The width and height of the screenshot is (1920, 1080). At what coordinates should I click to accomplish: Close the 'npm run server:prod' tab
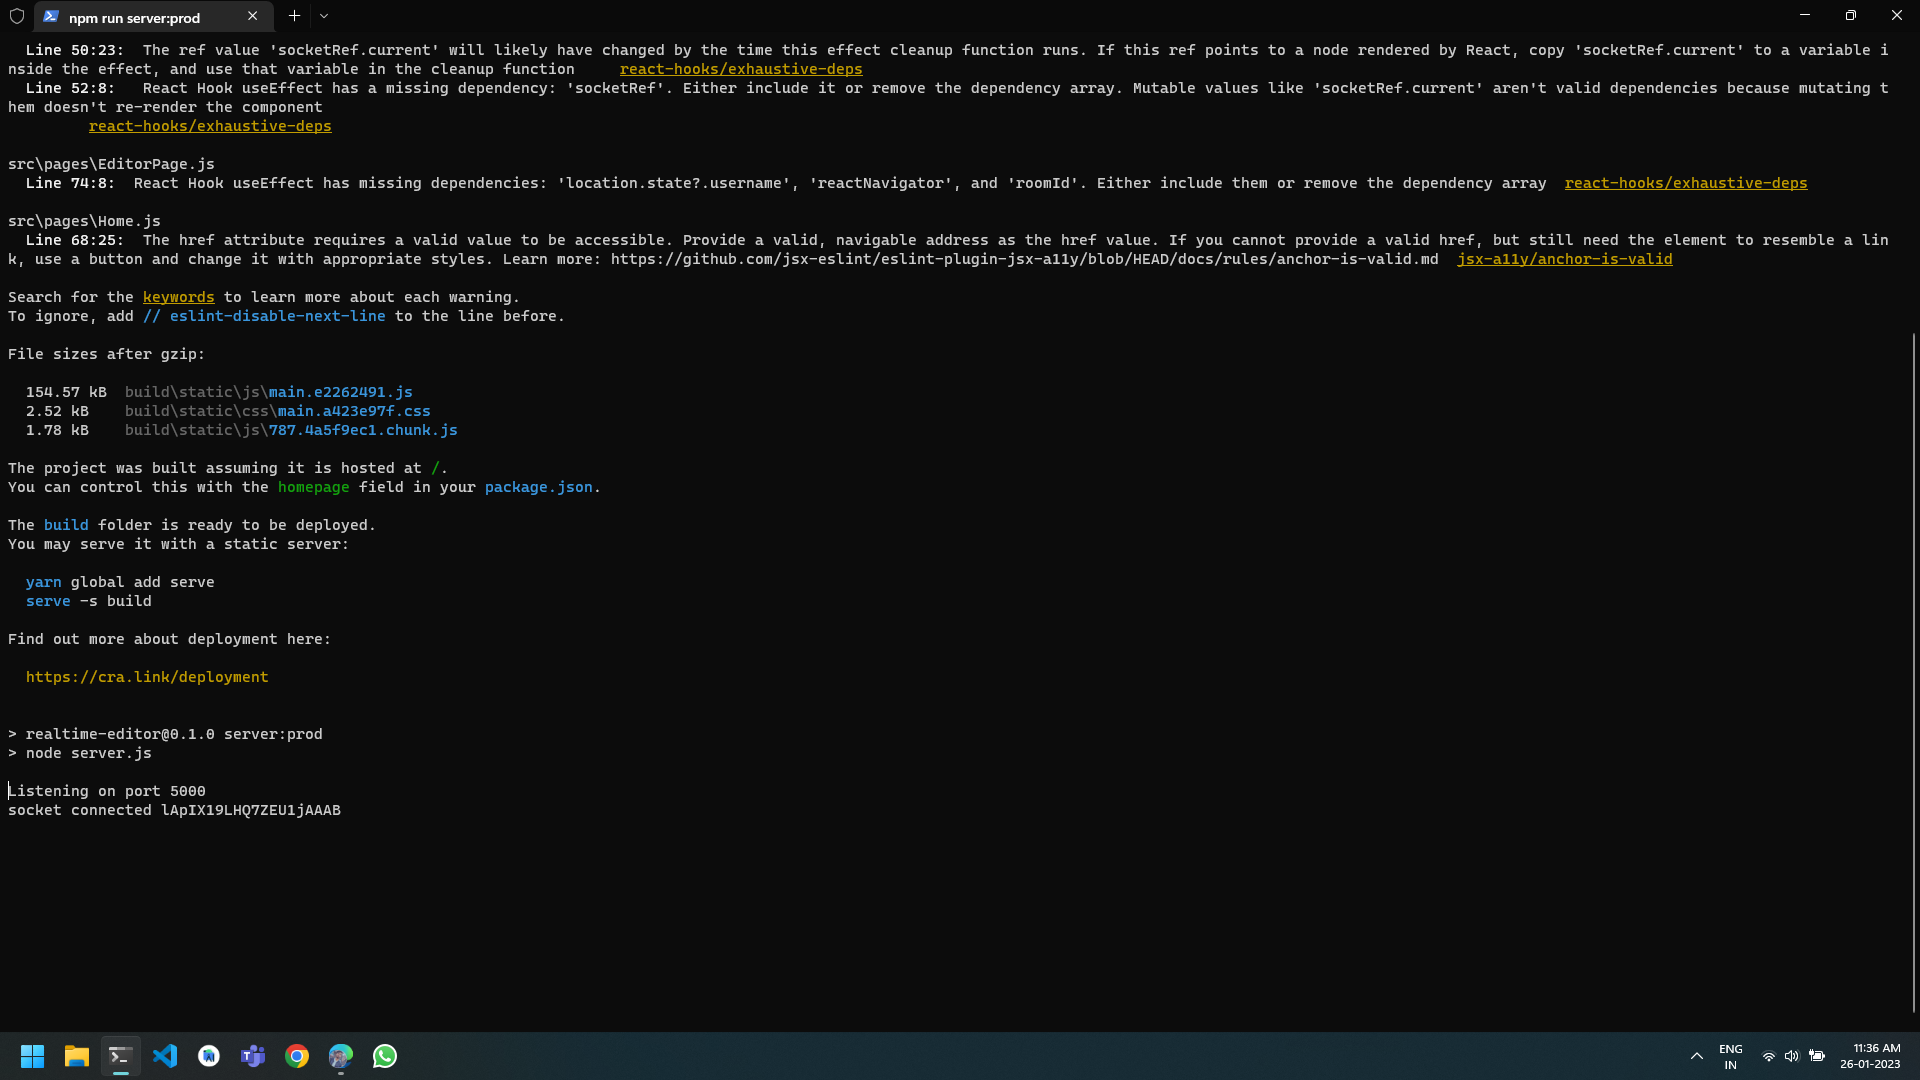tap(253, 16)
